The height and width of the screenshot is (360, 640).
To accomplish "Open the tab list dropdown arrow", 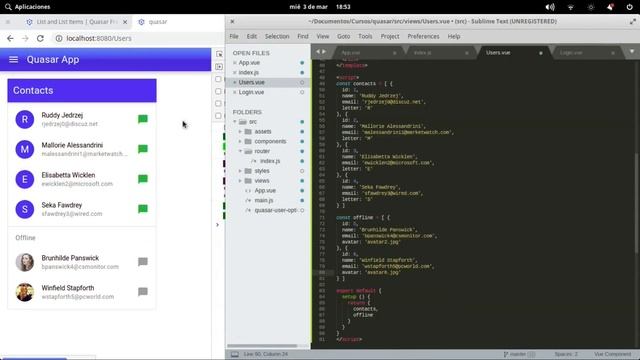I will pyautogui.click(x=632, y=52).
